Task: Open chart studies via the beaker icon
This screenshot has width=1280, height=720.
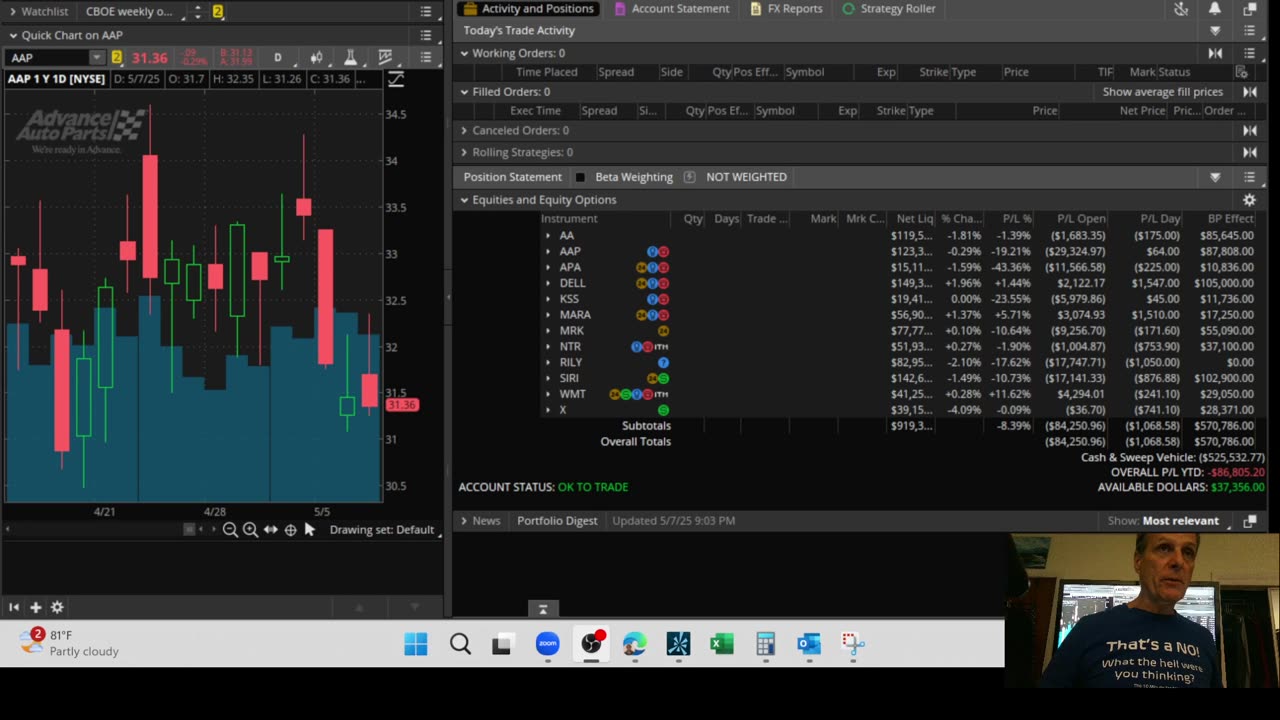Action: click(350, 58)
